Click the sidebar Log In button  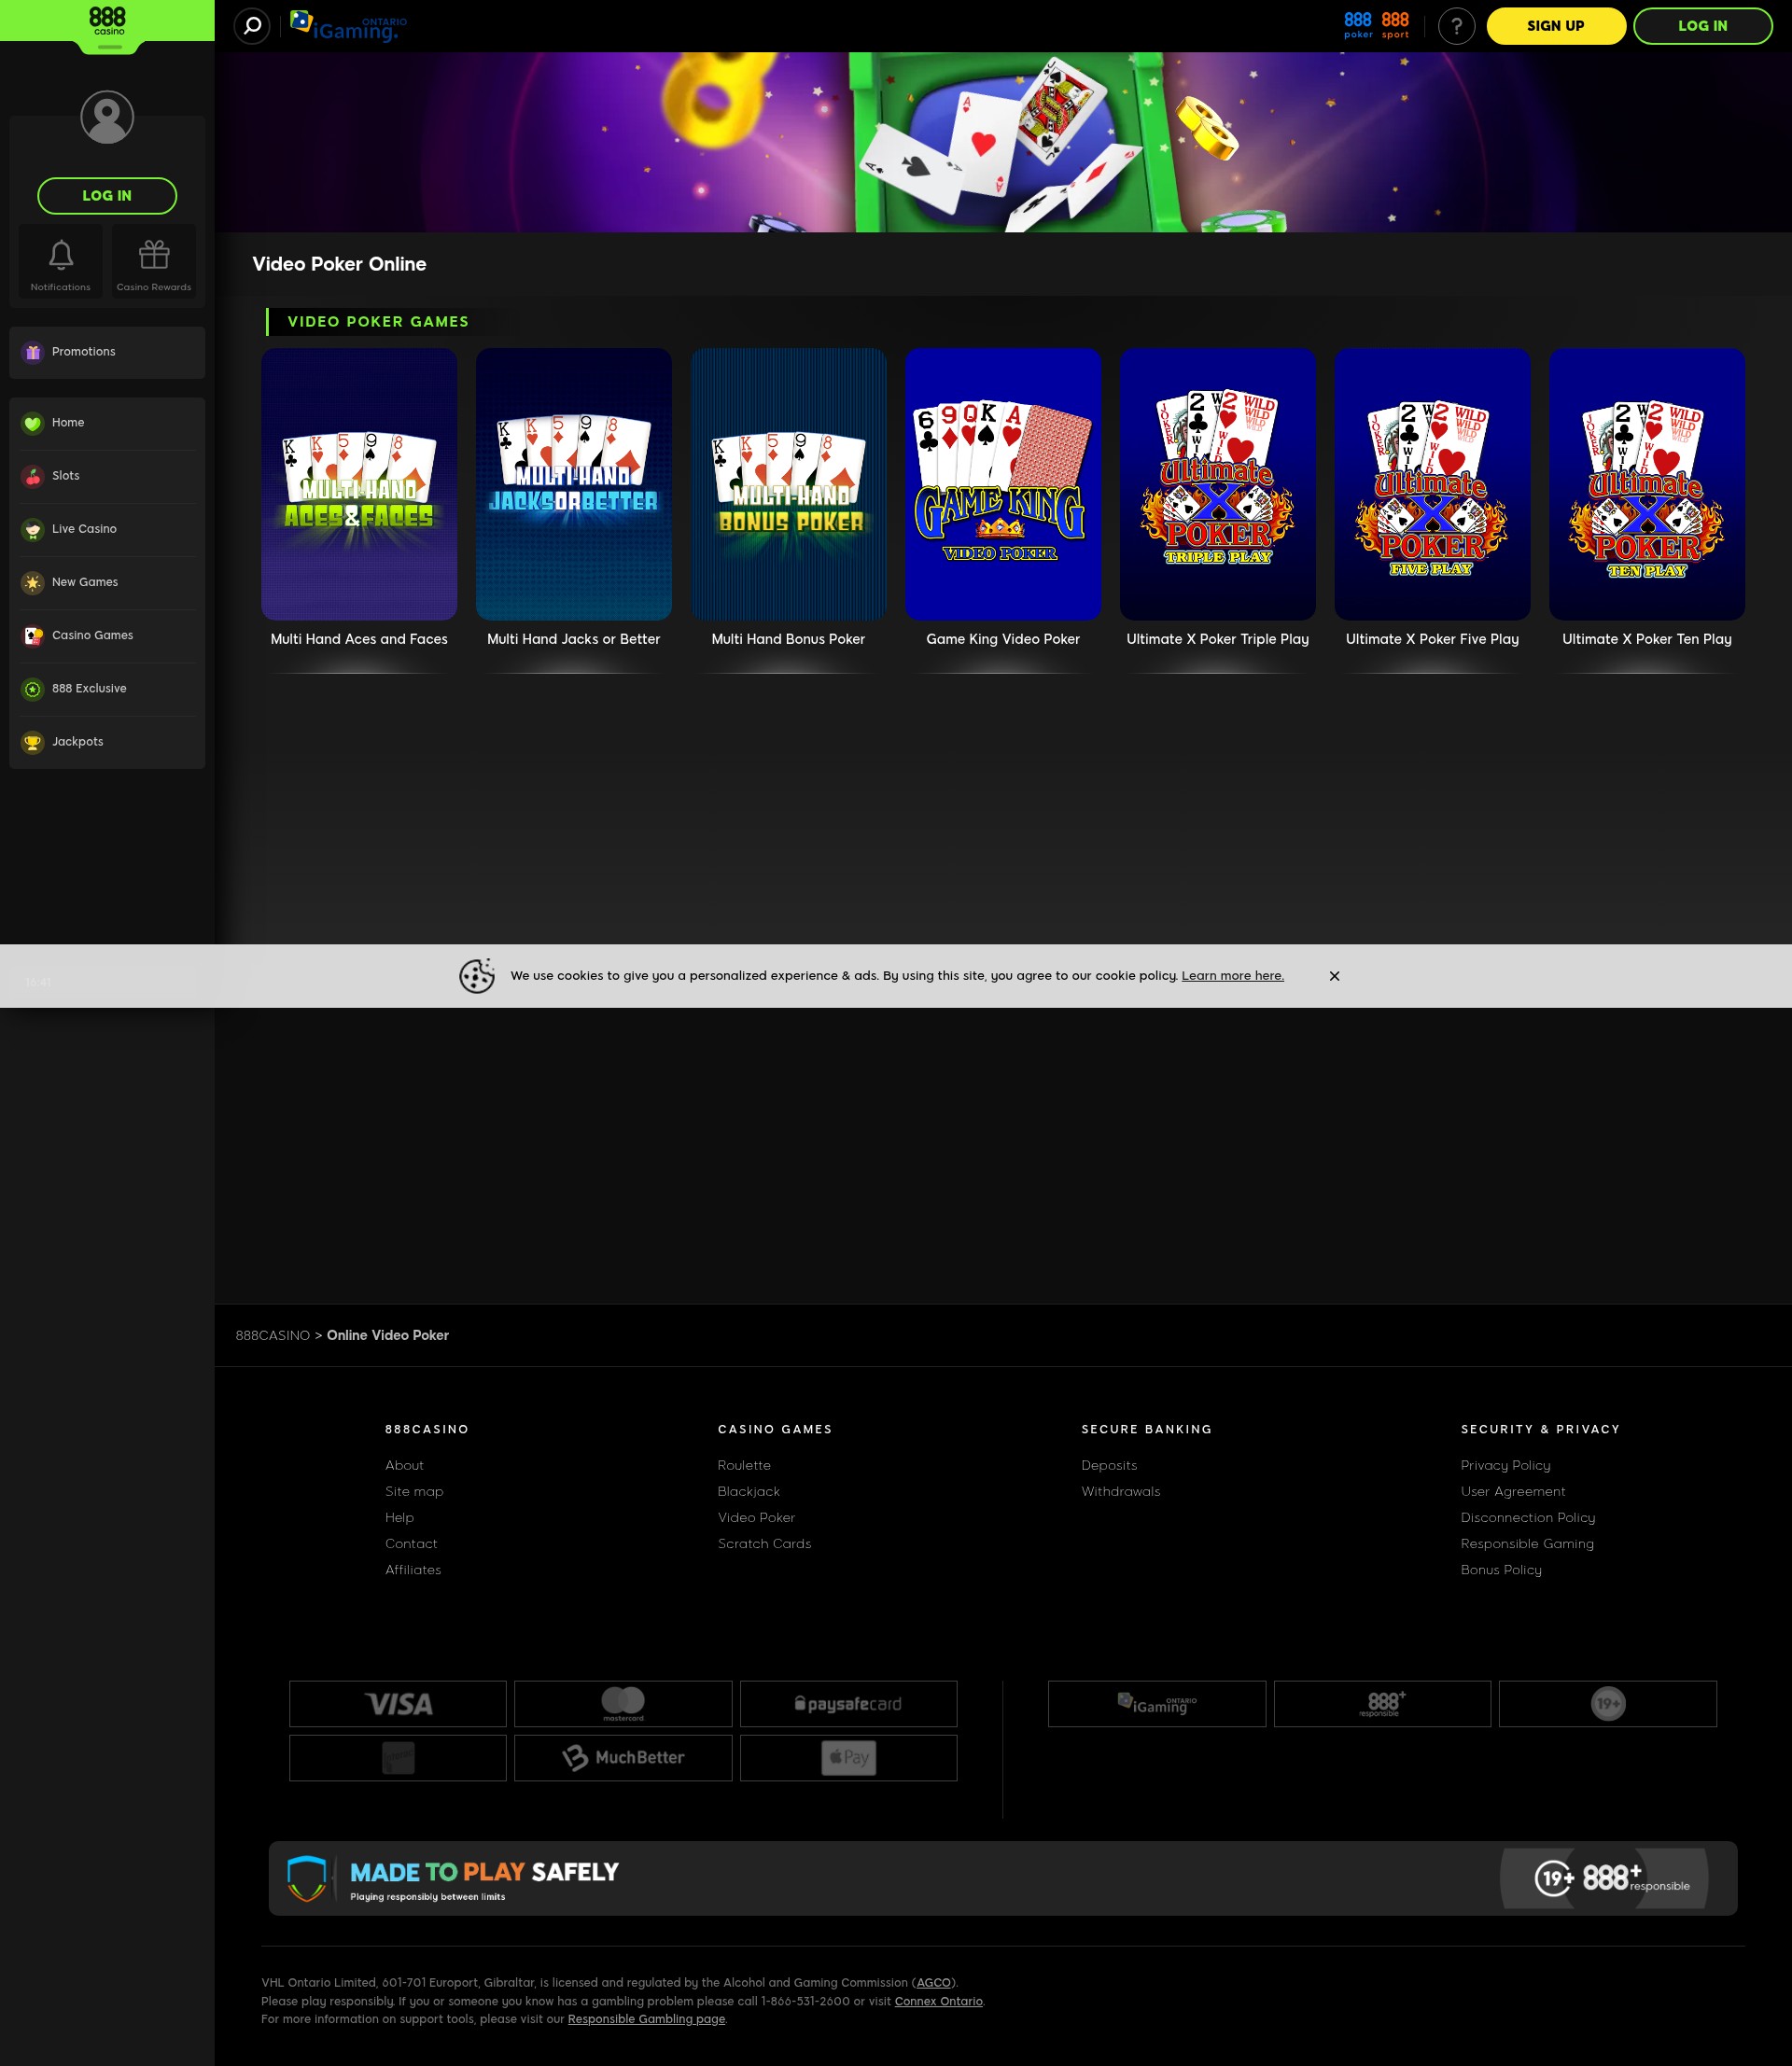click(107, 196)
